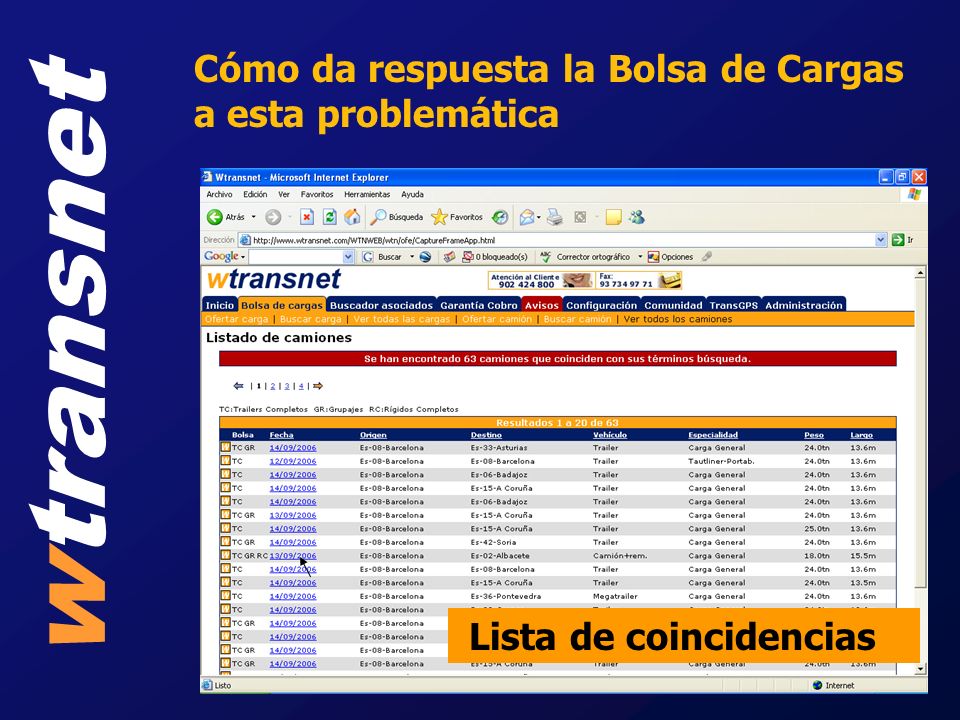
Task: Click the Atrás back arrow icon
Action: pyautogui.click(x=214, y=217)
